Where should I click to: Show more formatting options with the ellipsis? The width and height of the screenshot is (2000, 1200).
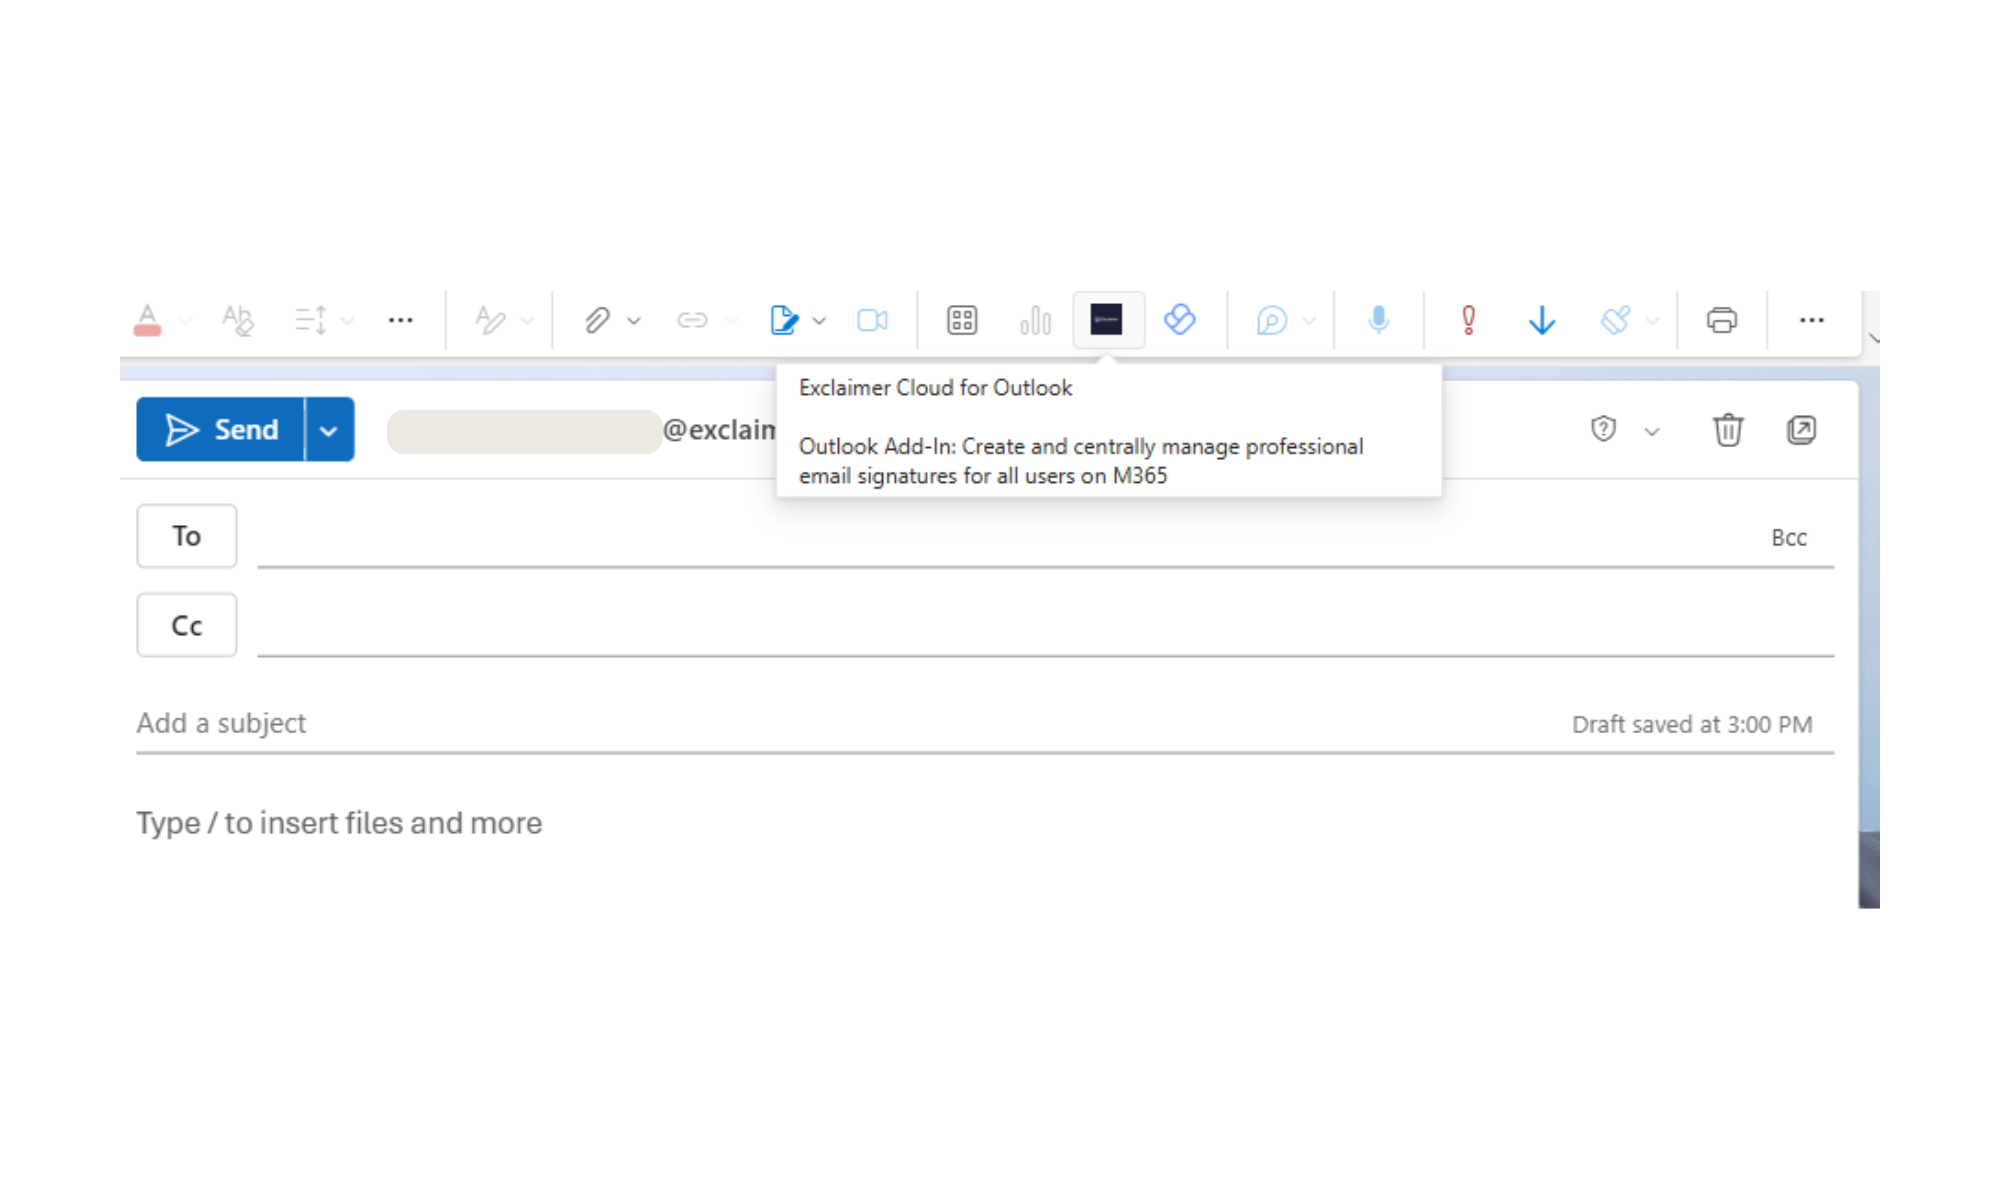coord(400,319)
